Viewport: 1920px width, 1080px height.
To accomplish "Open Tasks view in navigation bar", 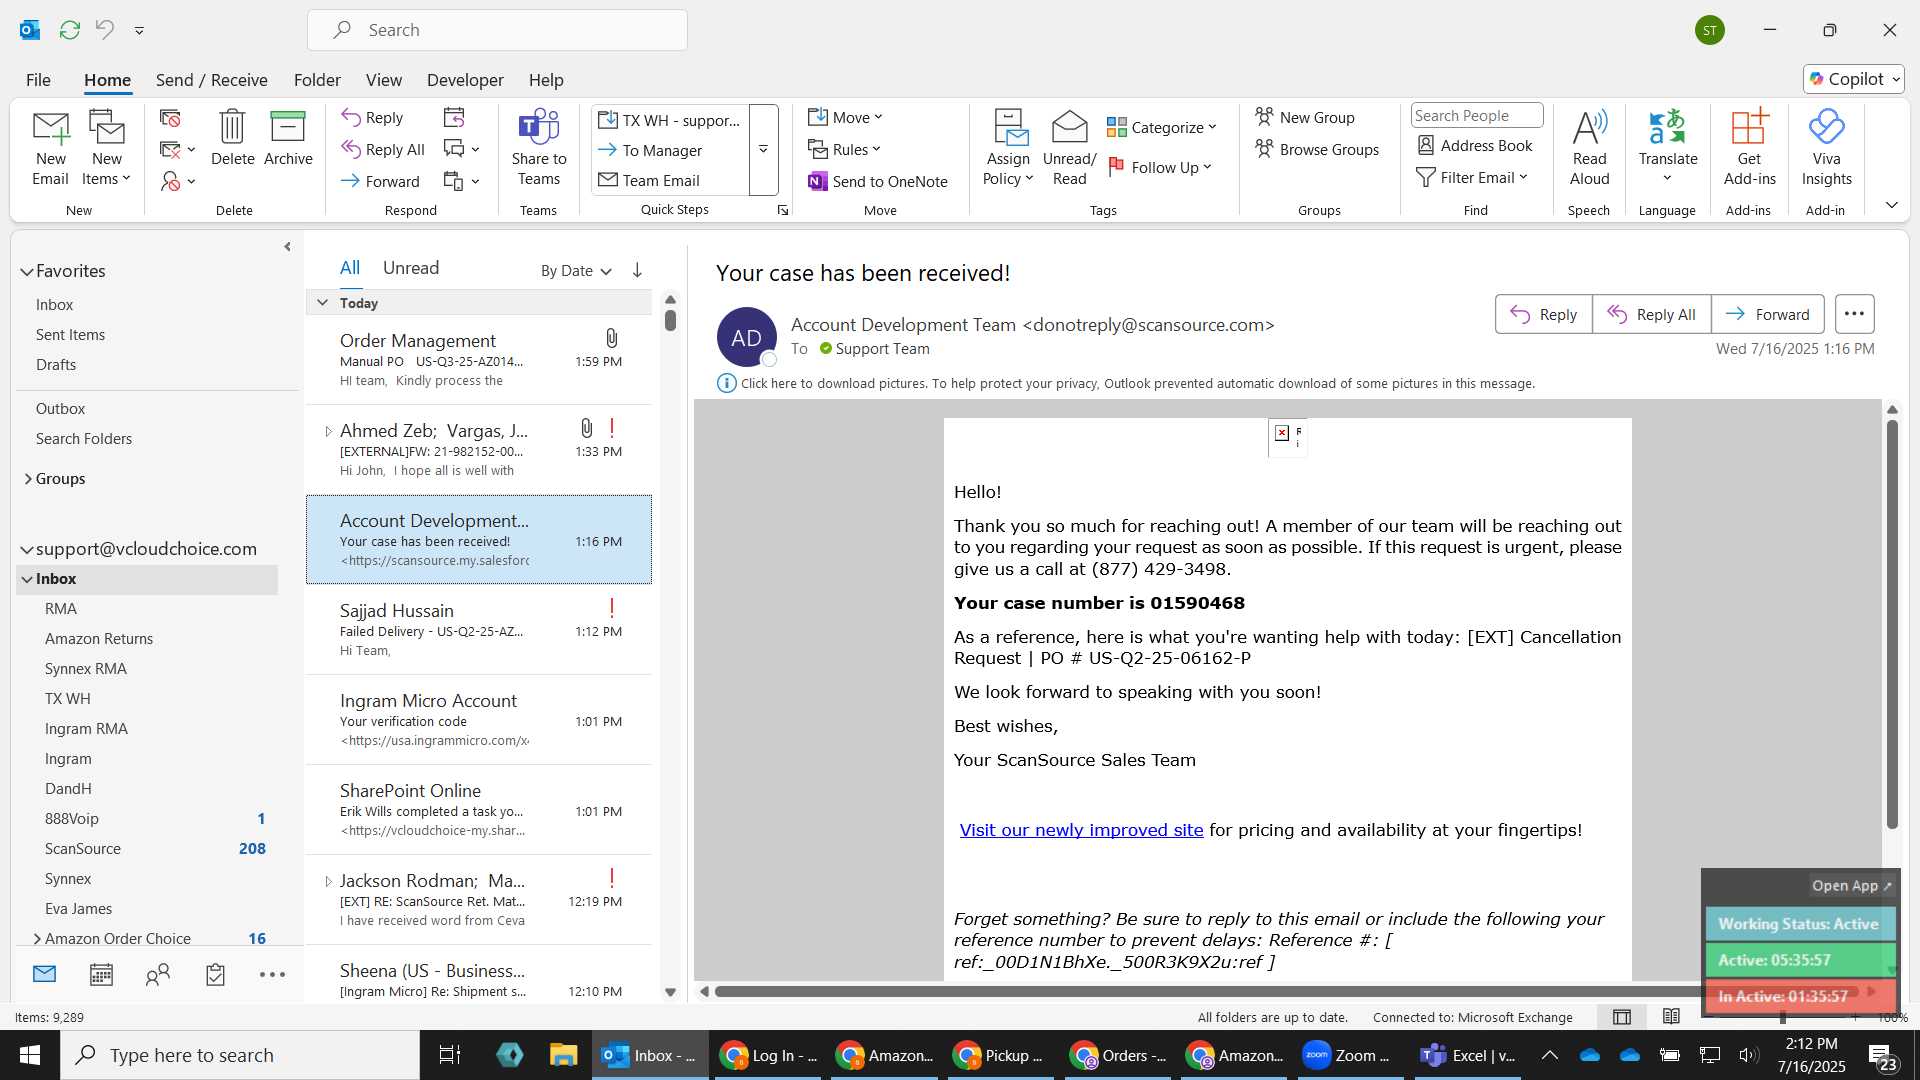I will pyautogui.click(x=215, y=975).
